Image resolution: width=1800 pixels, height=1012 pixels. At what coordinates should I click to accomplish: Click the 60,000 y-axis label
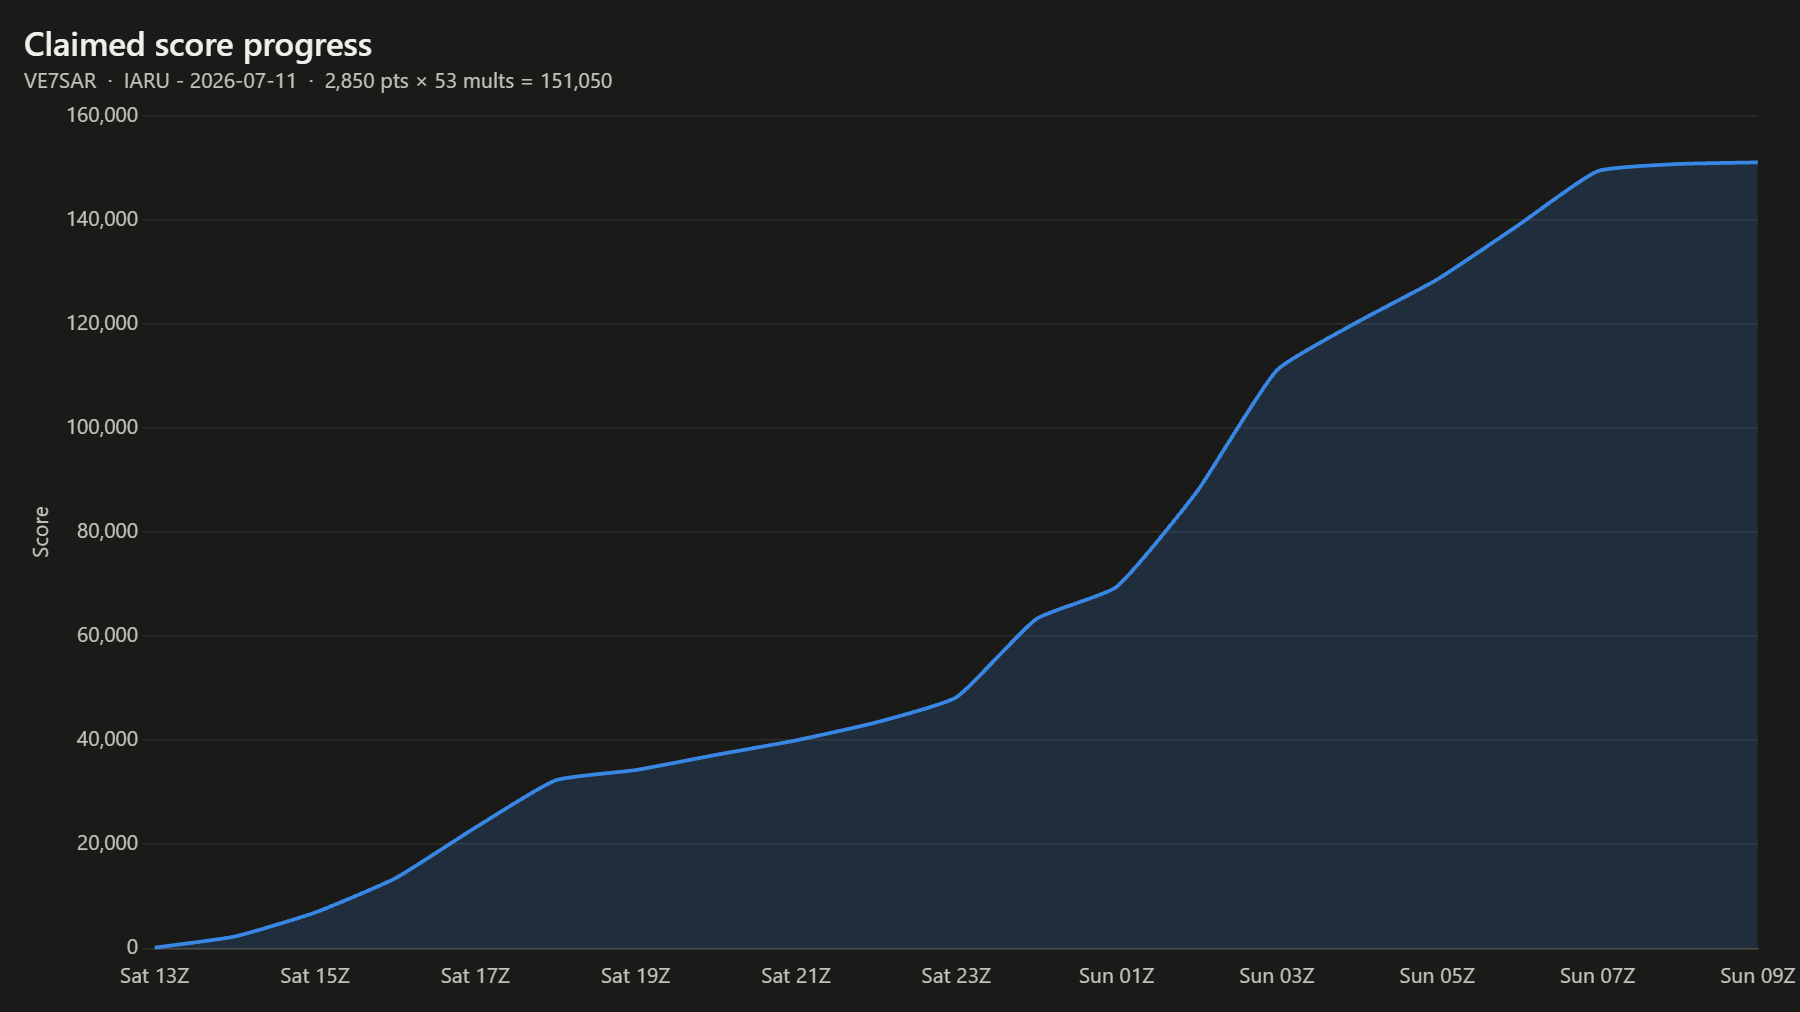(x=107, y=635)
